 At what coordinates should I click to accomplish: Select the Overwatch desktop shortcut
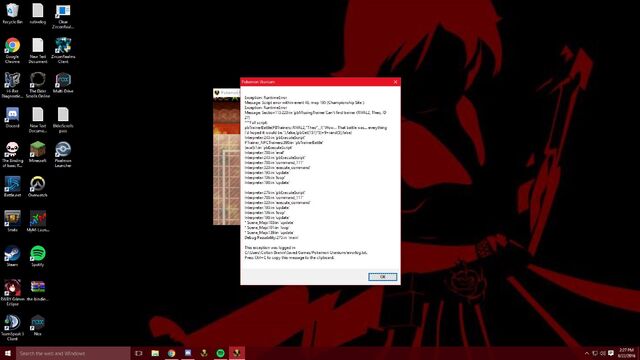(38, 187)
